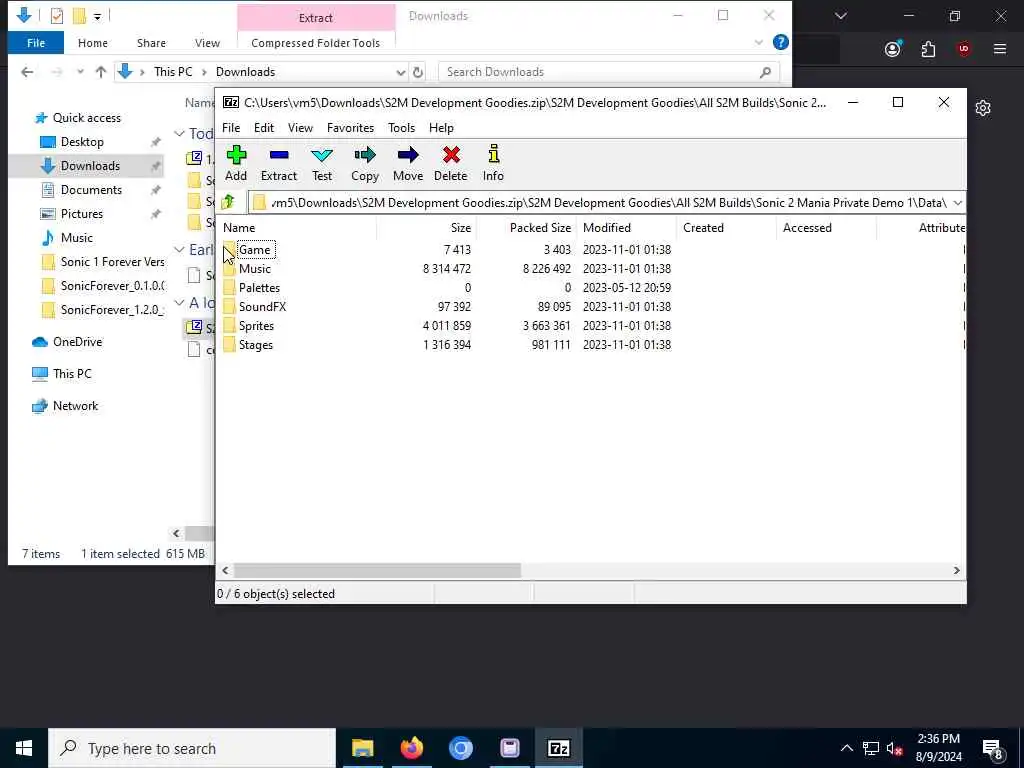Go up one level in File Explorer
This screenshot has height=768, width=1024.
(101, 72)
